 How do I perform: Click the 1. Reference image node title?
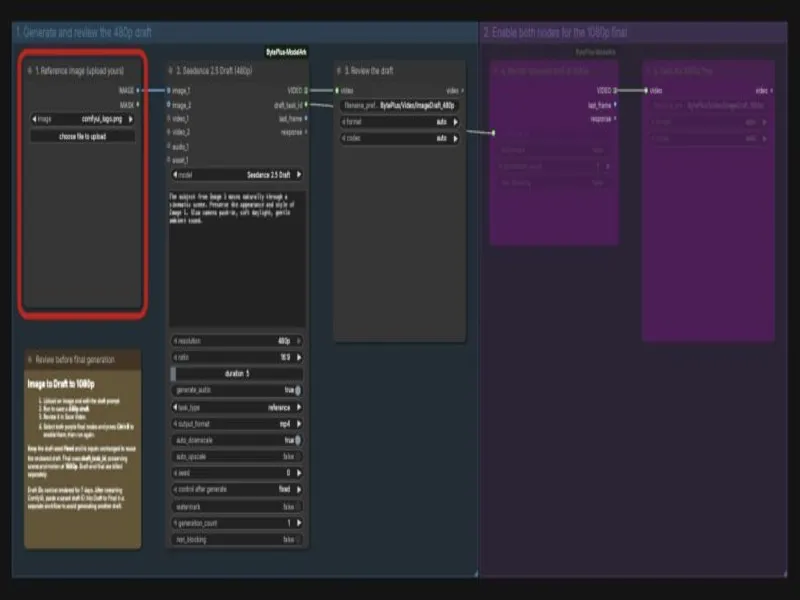pos(80,70)
